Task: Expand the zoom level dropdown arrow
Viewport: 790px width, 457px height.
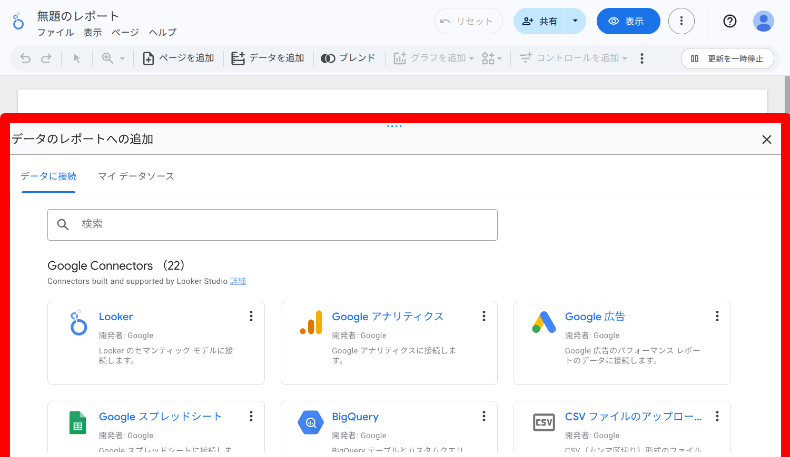Action: tap(122, 59)
